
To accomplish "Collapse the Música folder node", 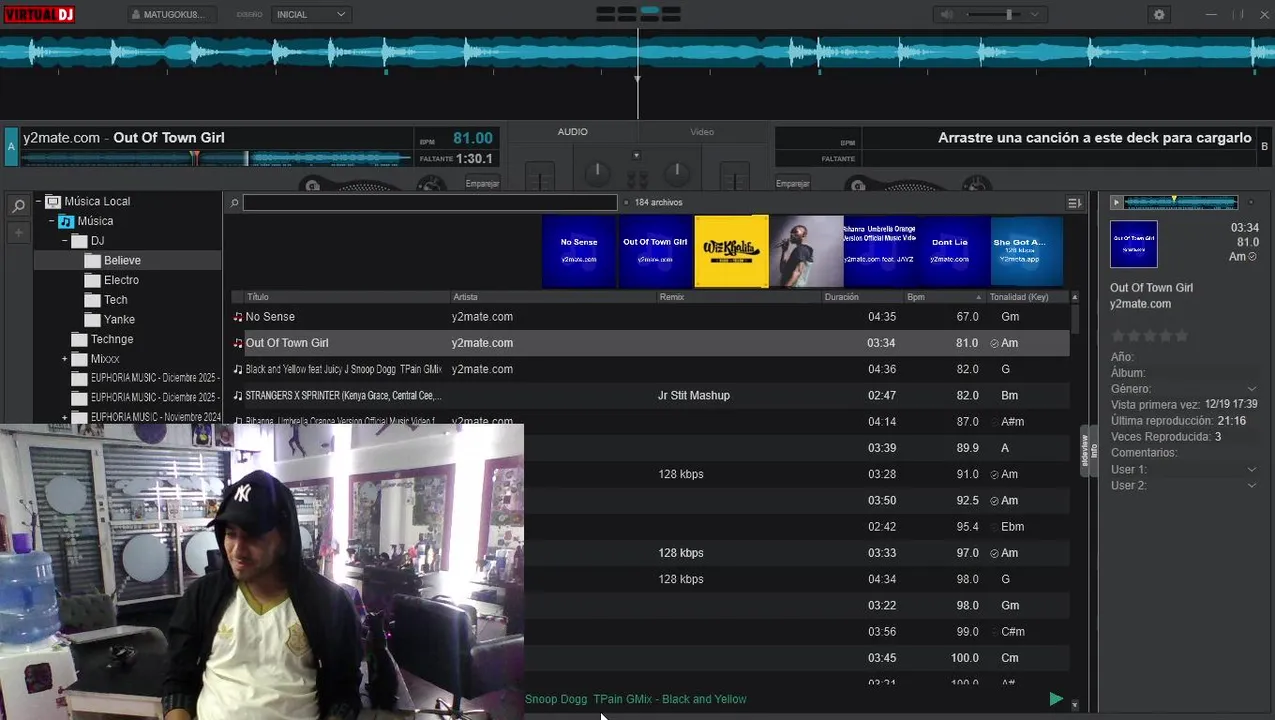I will 51,221.
